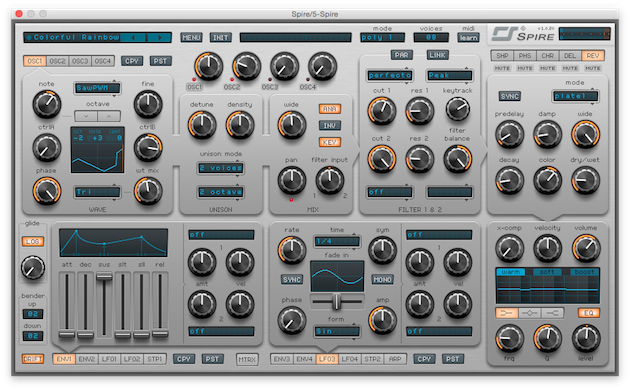Screen dimensions: 630x390
Task: Click the wt mix knob
Action: (x=147, y=191)
